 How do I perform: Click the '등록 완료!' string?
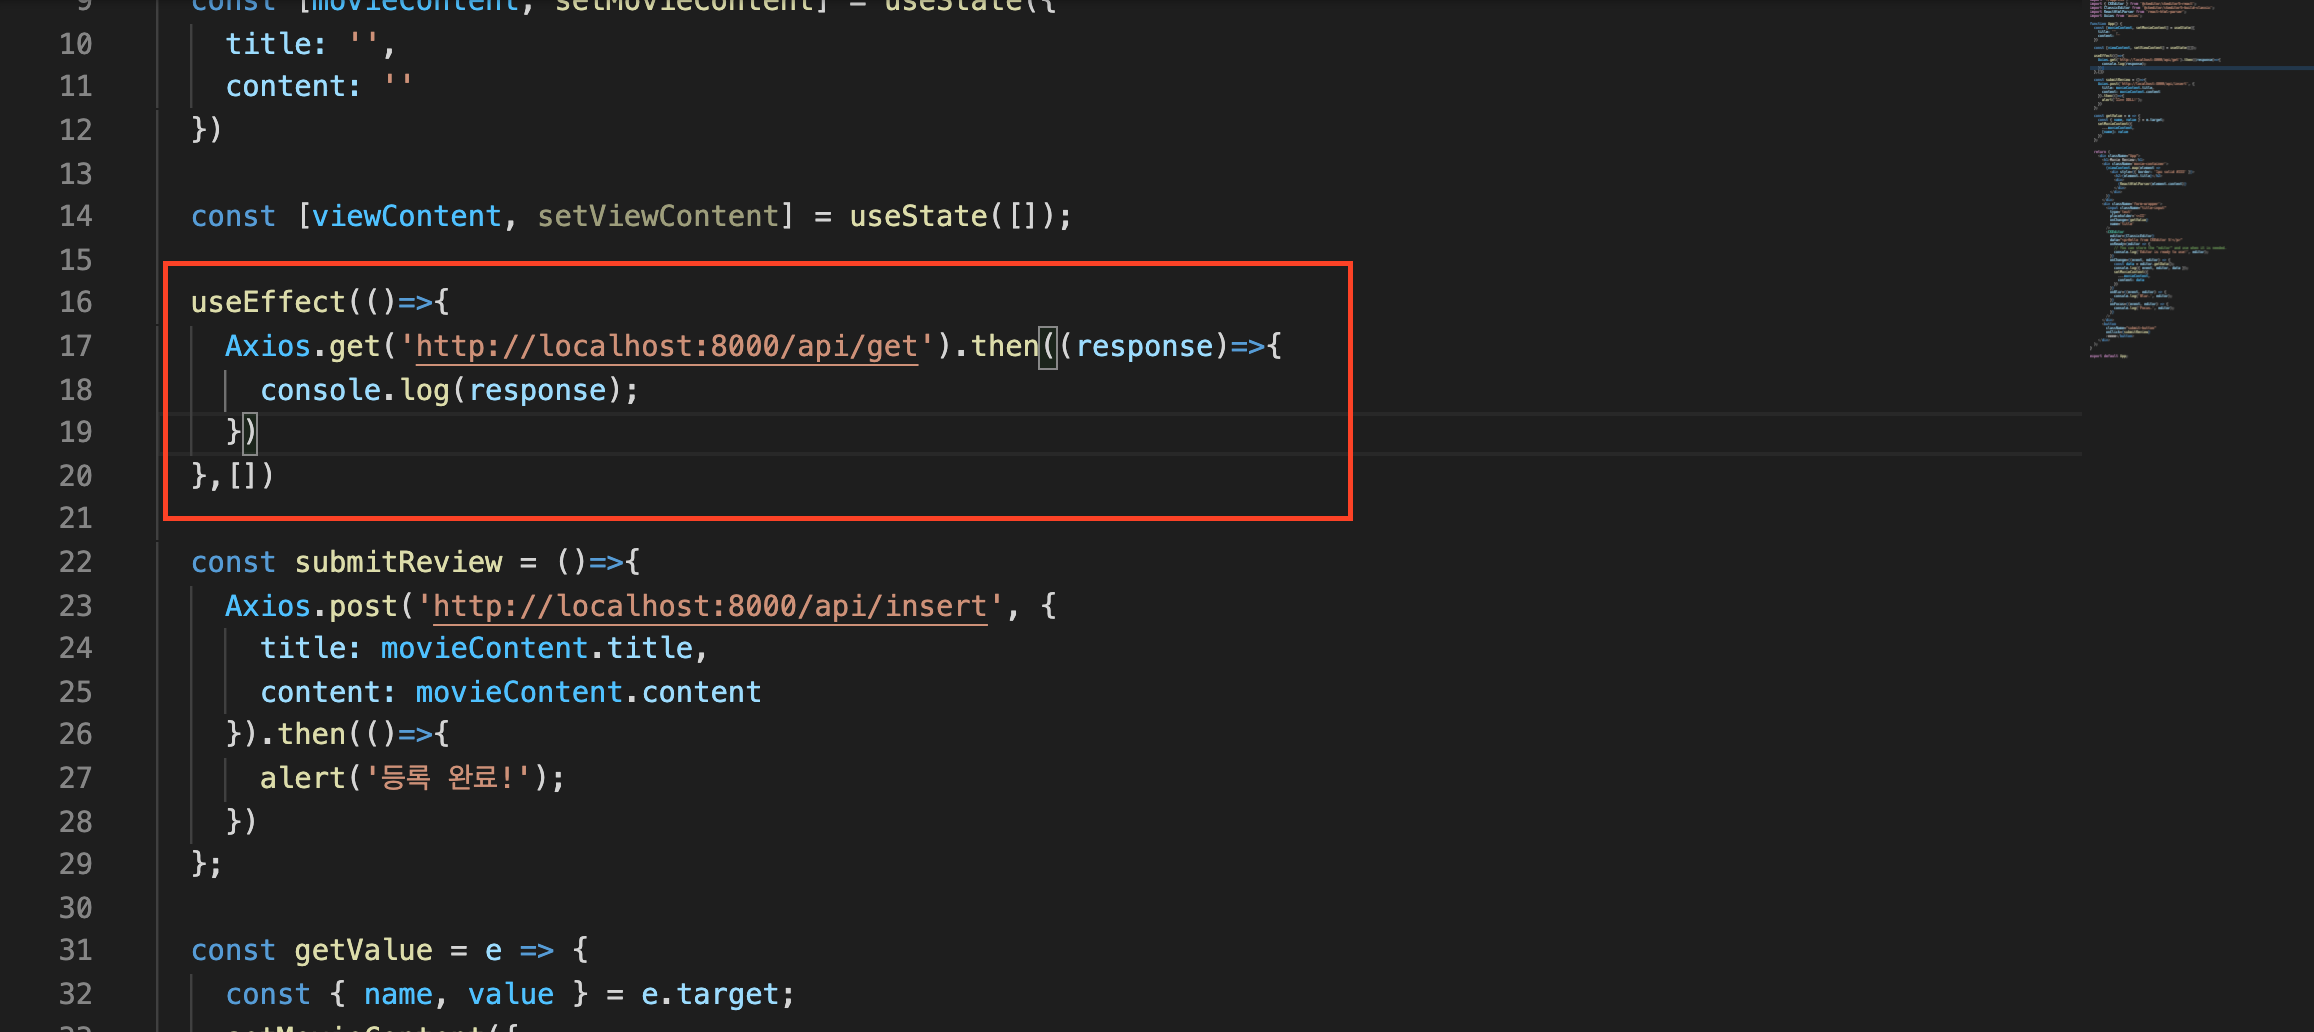point(448,778)
